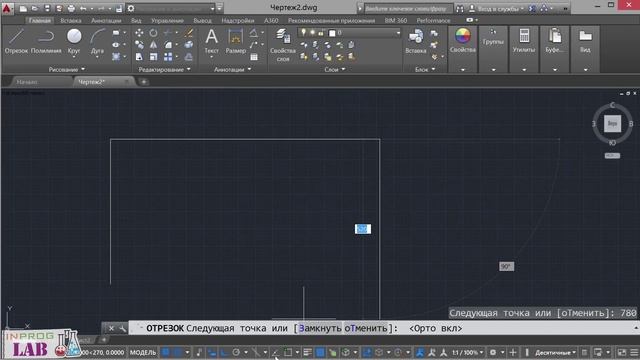The image size is (640, 360).
Task: Open the Десятичные units dropdown
Action: 555,352
